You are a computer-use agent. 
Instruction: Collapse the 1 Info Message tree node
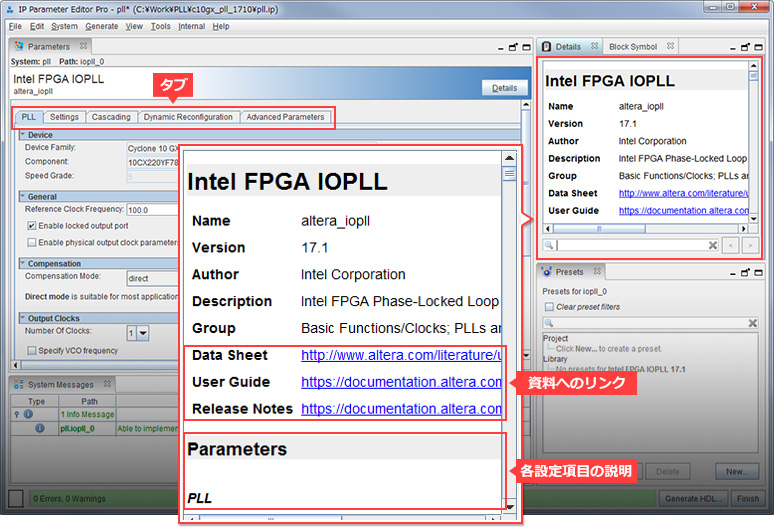[17, 414]
